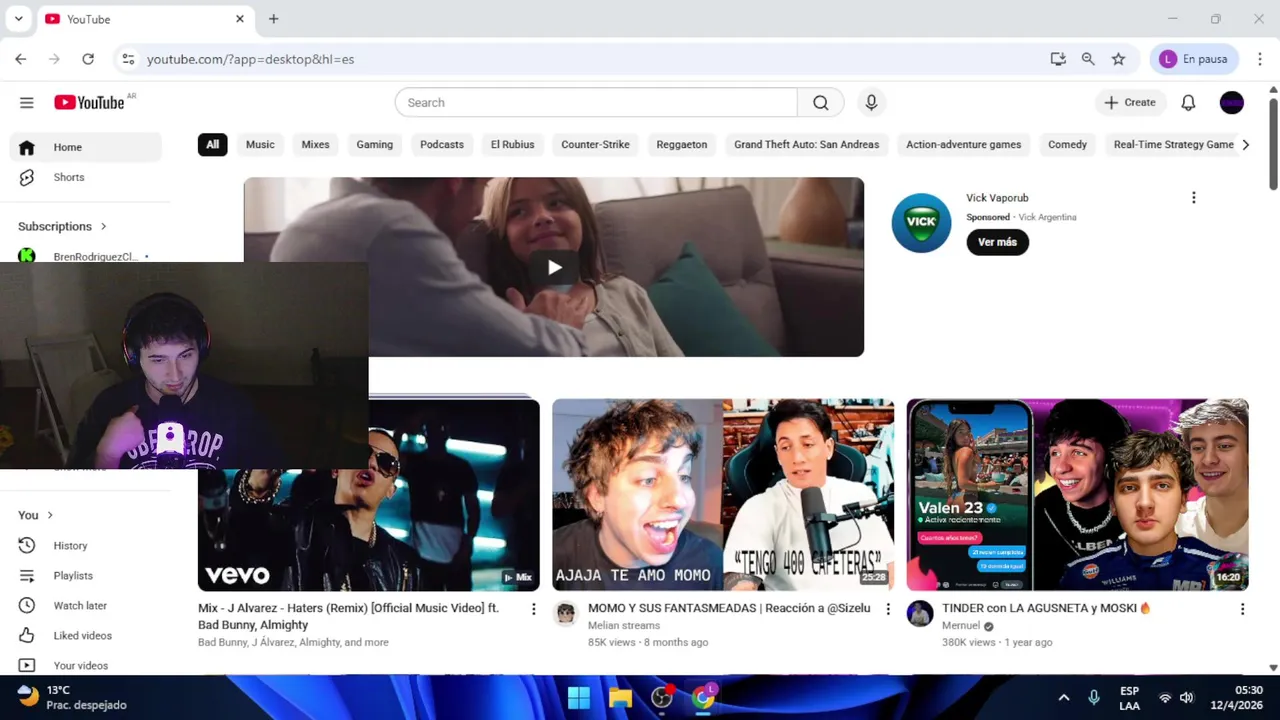Select the All filter chip

tap(212, 144)
